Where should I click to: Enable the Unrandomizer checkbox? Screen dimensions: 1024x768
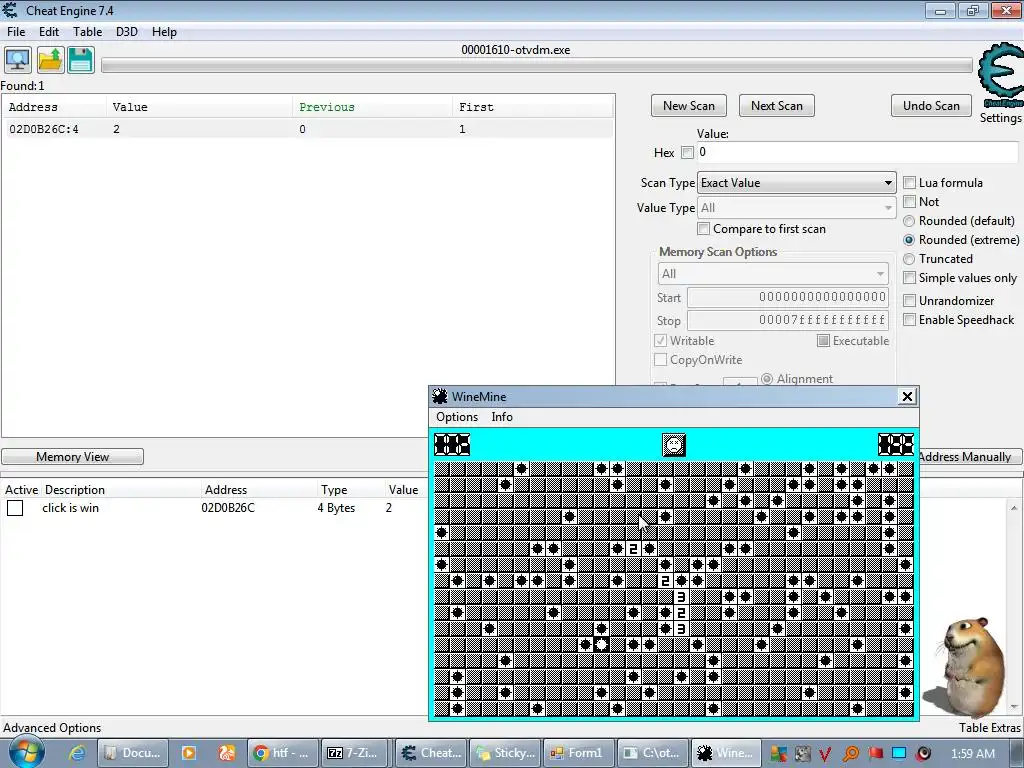(909, 300)
